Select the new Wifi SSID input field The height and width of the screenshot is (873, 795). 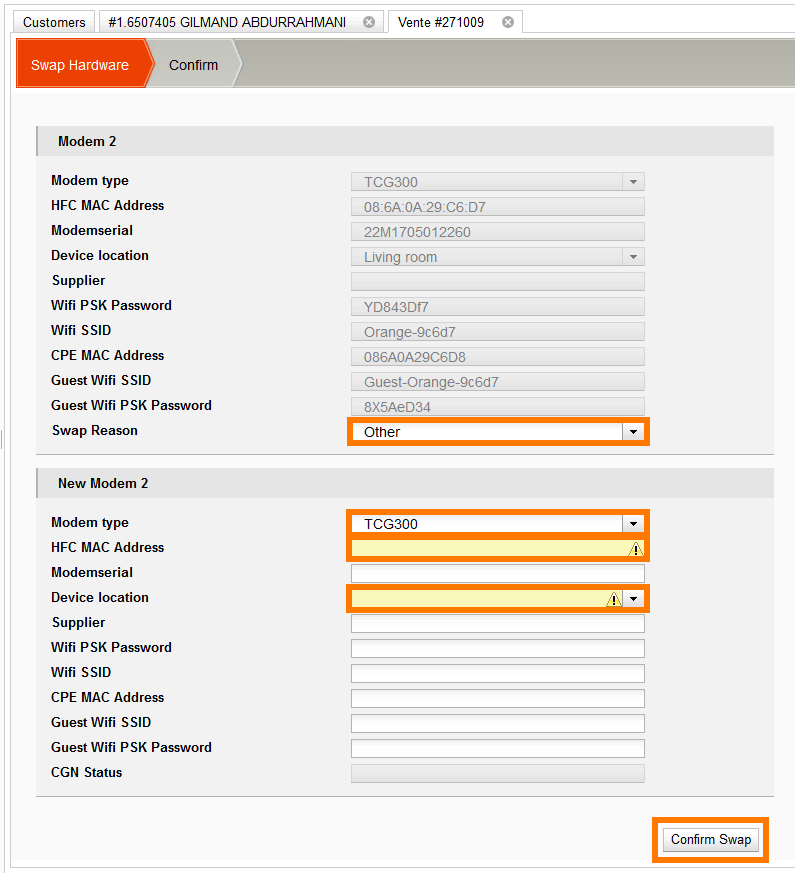coord(497,674)
